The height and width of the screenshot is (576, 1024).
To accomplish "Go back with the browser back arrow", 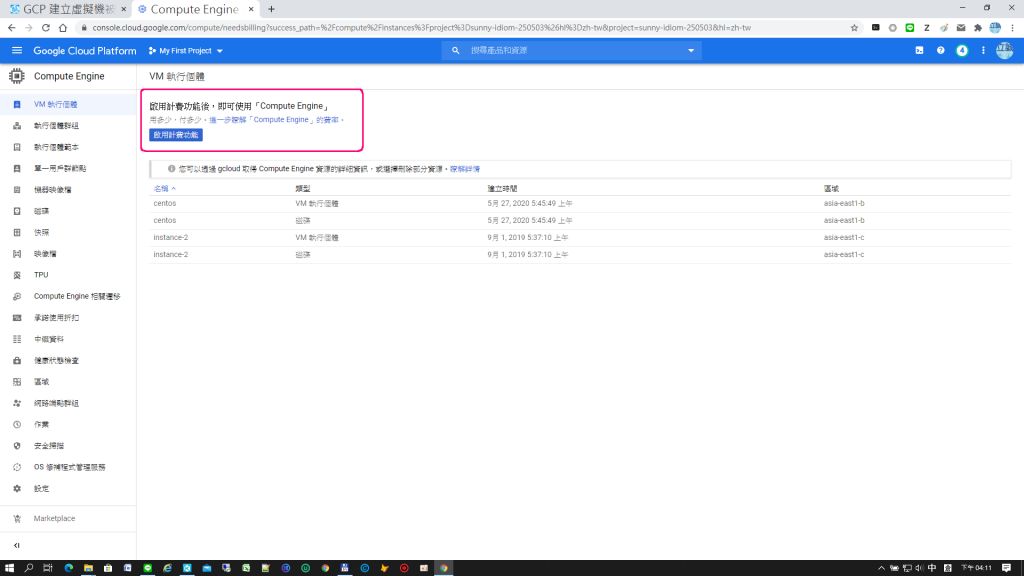I will pyautogui.click(x=12, y=27).
